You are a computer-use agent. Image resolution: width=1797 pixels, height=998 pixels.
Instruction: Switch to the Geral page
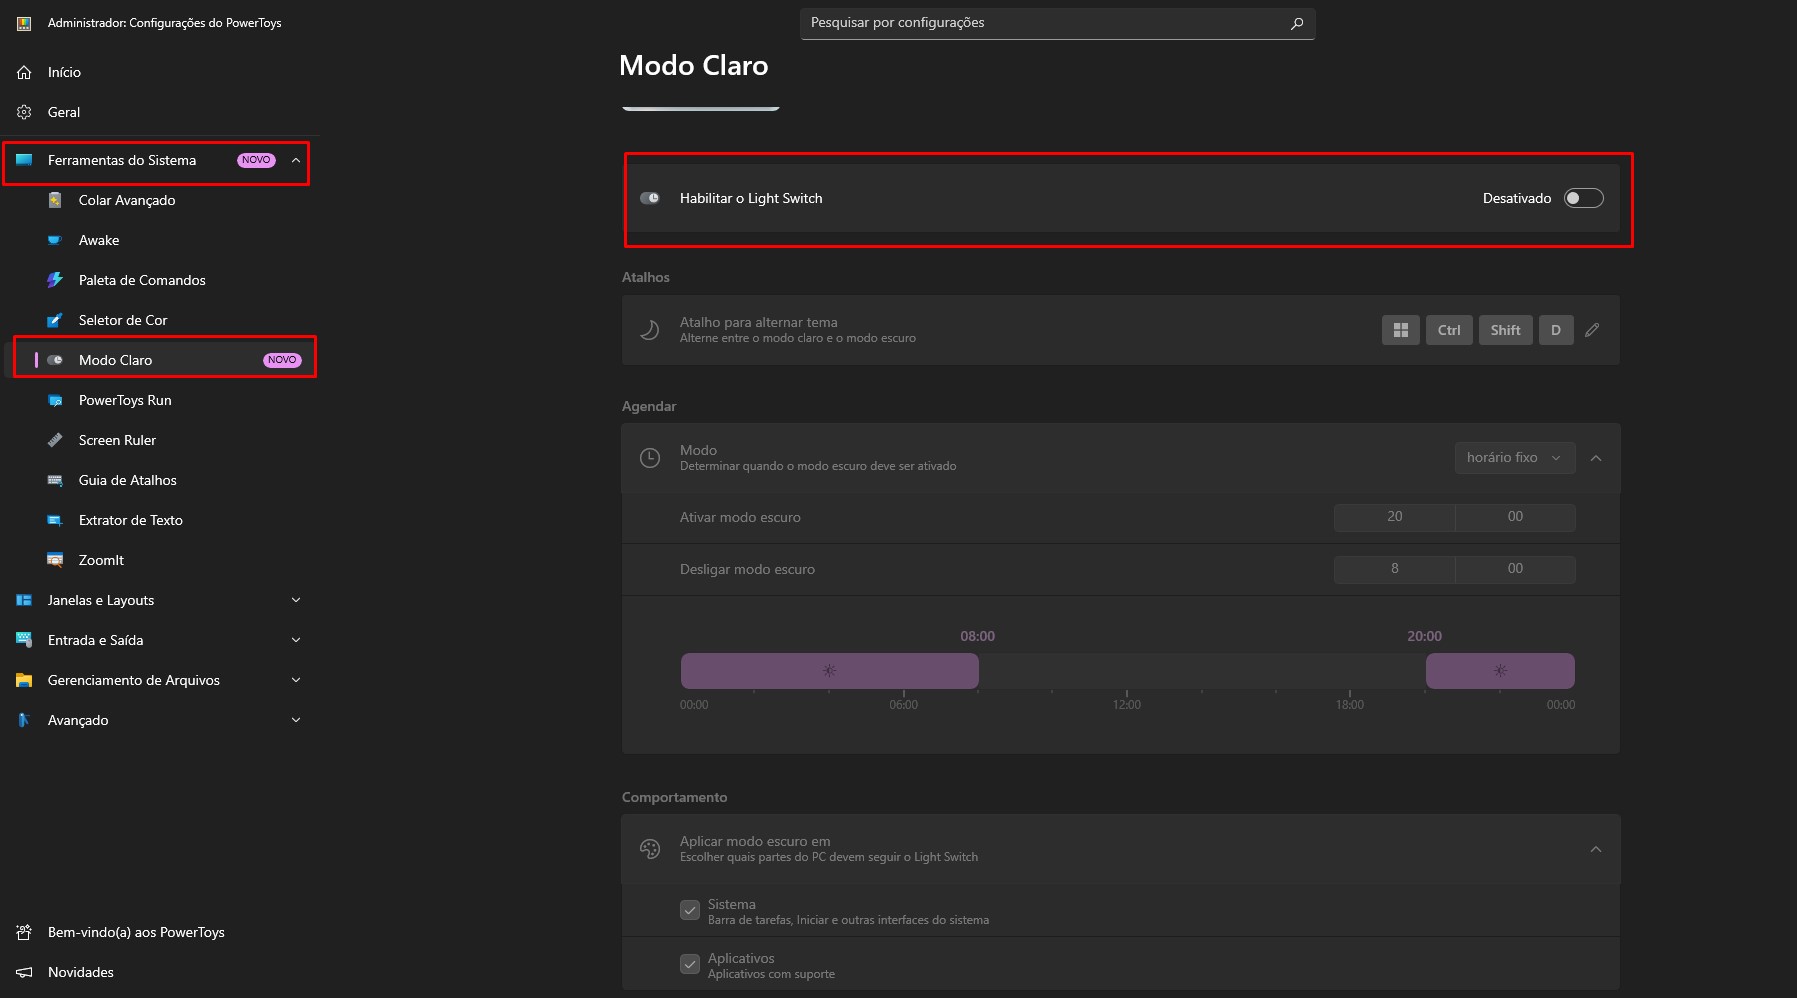pyautogui.click(x=63, y=111)
